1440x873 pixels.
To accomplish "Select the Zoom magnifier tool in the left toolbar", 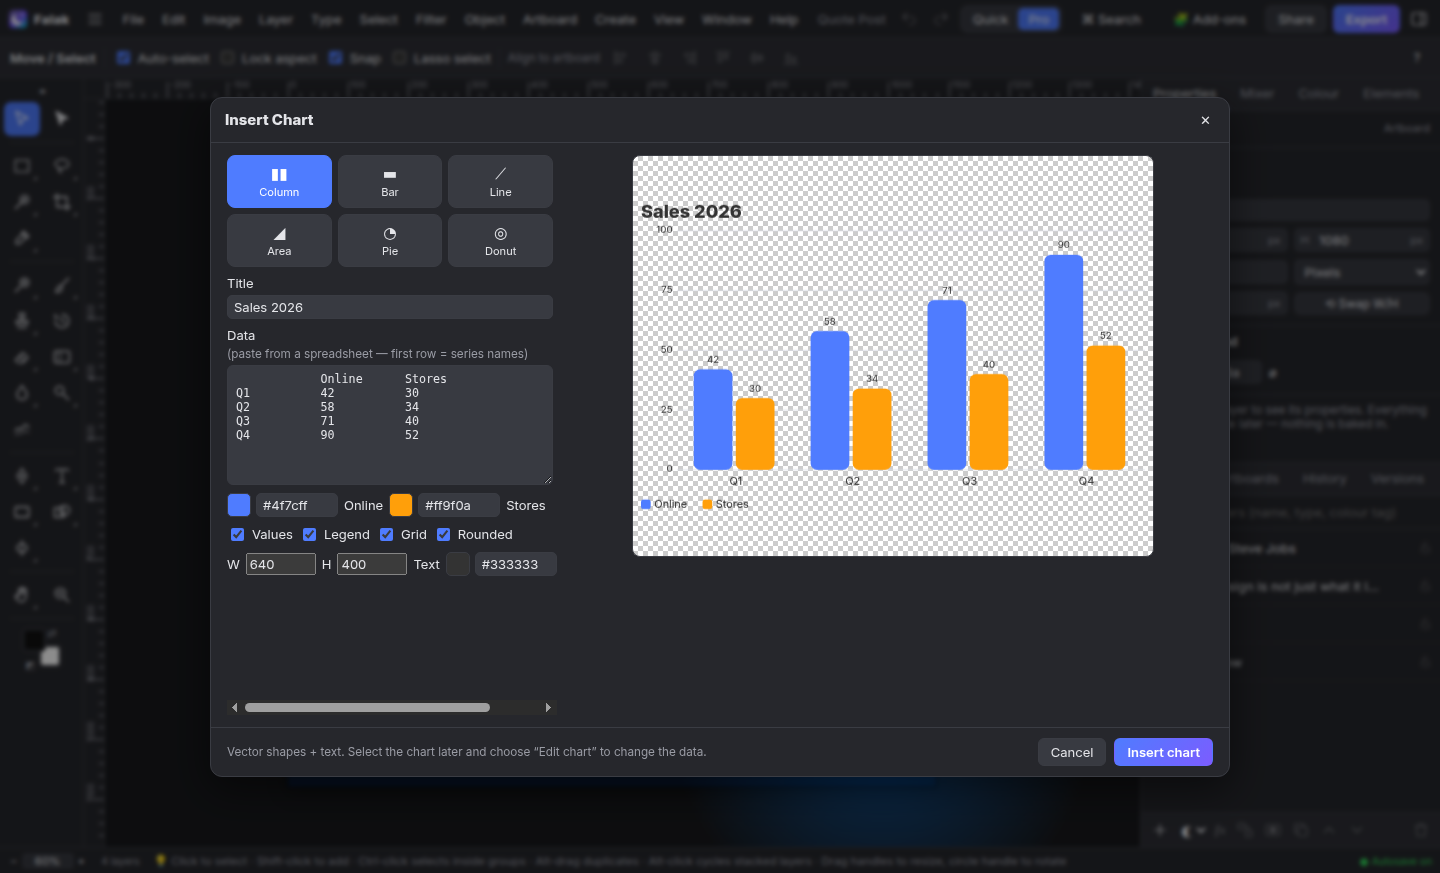I will pos(62,595).
